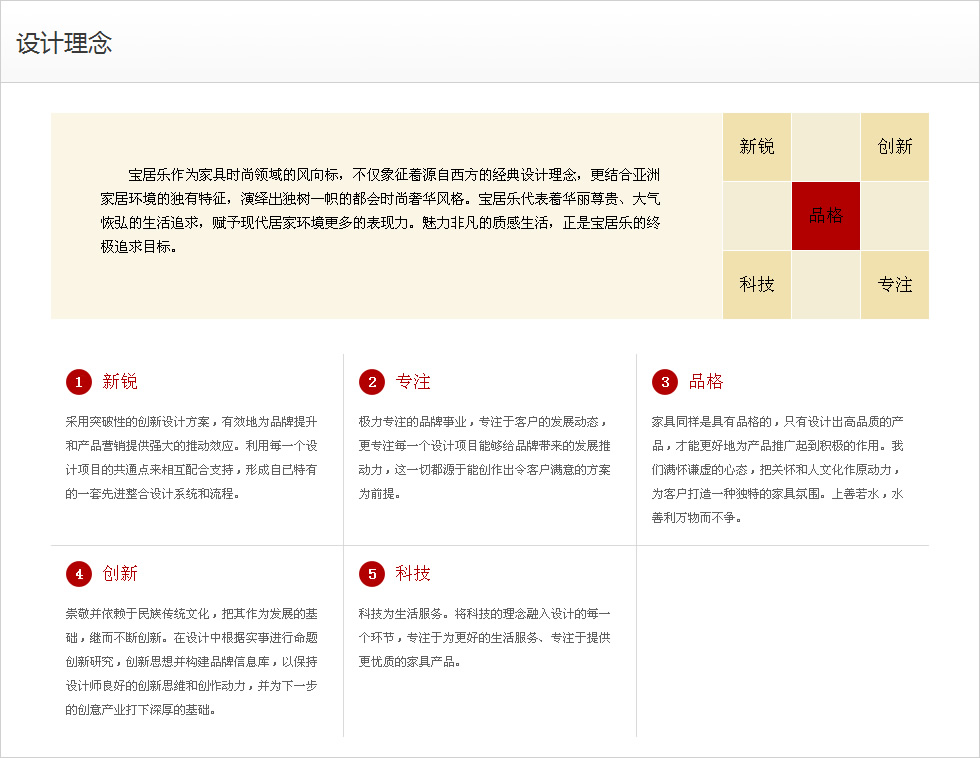The width and height of the screenshot is (980, 758).
Task: Select the 专注 tile in the grid
Action: click(x=895, y=285)
